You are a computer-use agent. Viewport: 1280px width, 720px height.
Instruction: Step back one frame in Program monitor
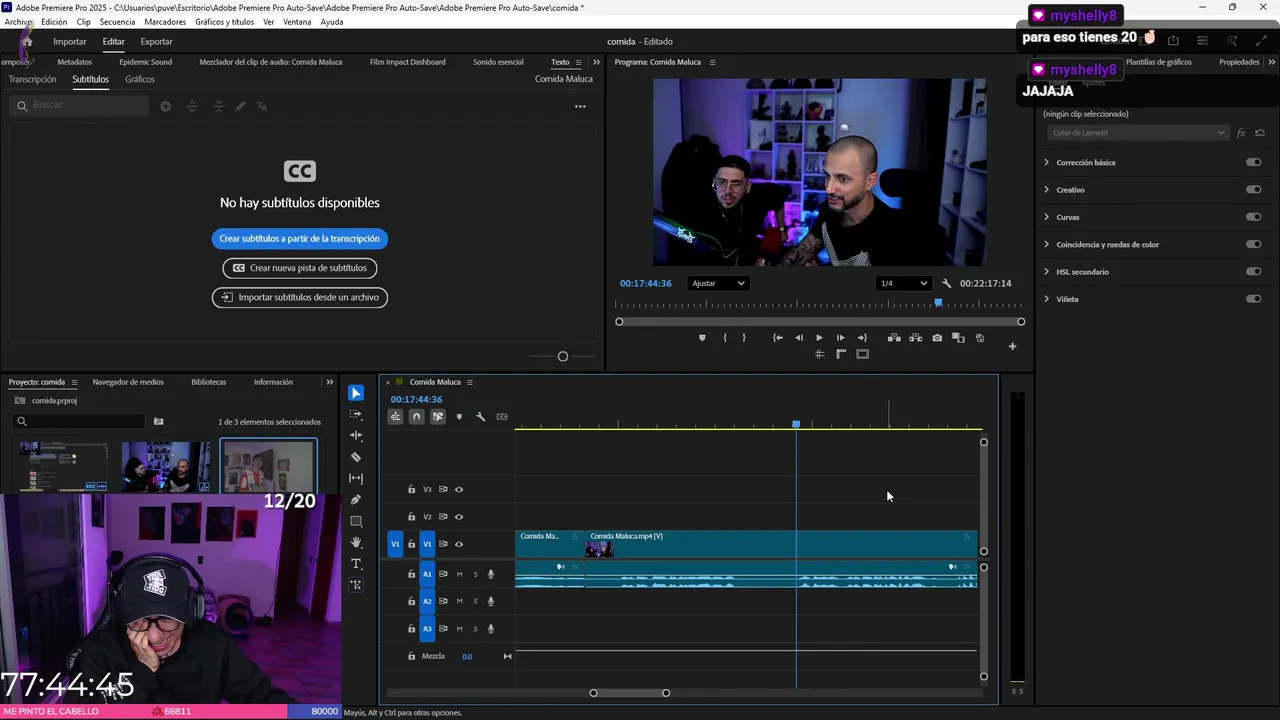coord(798,338)
